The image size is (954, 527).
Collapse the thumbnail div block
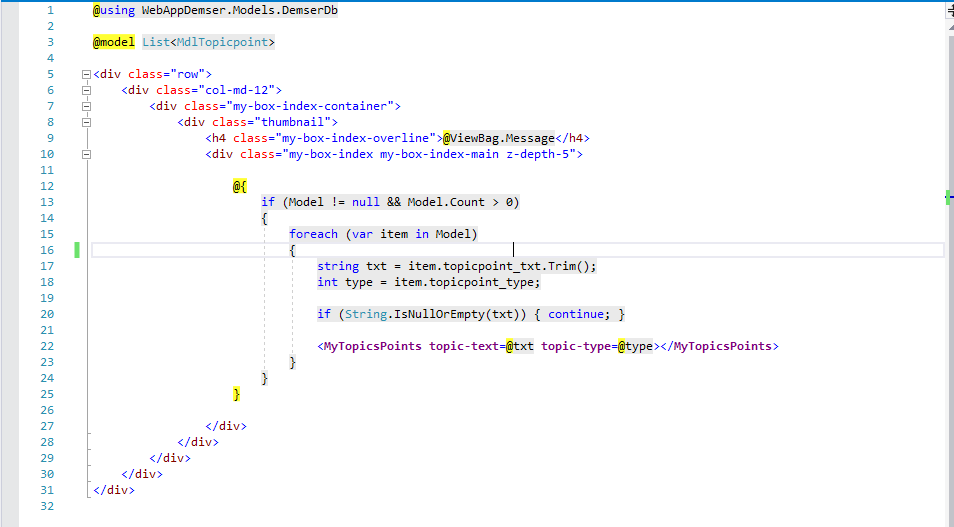[x=86, y=122]
